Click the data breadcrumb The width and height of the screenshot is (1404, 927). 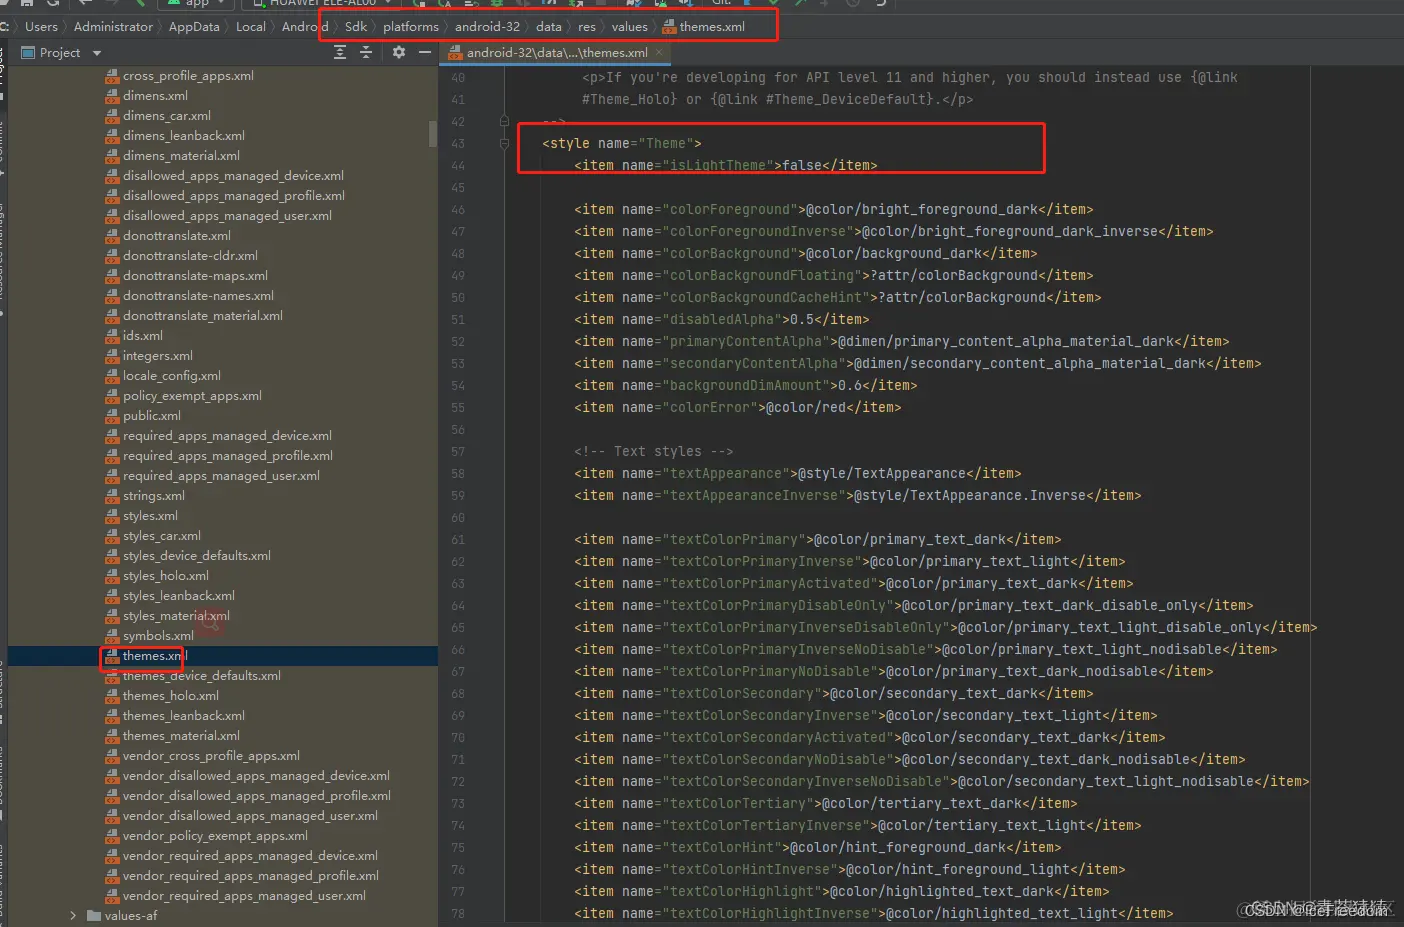pyautogui.click(x=549, y=27)
